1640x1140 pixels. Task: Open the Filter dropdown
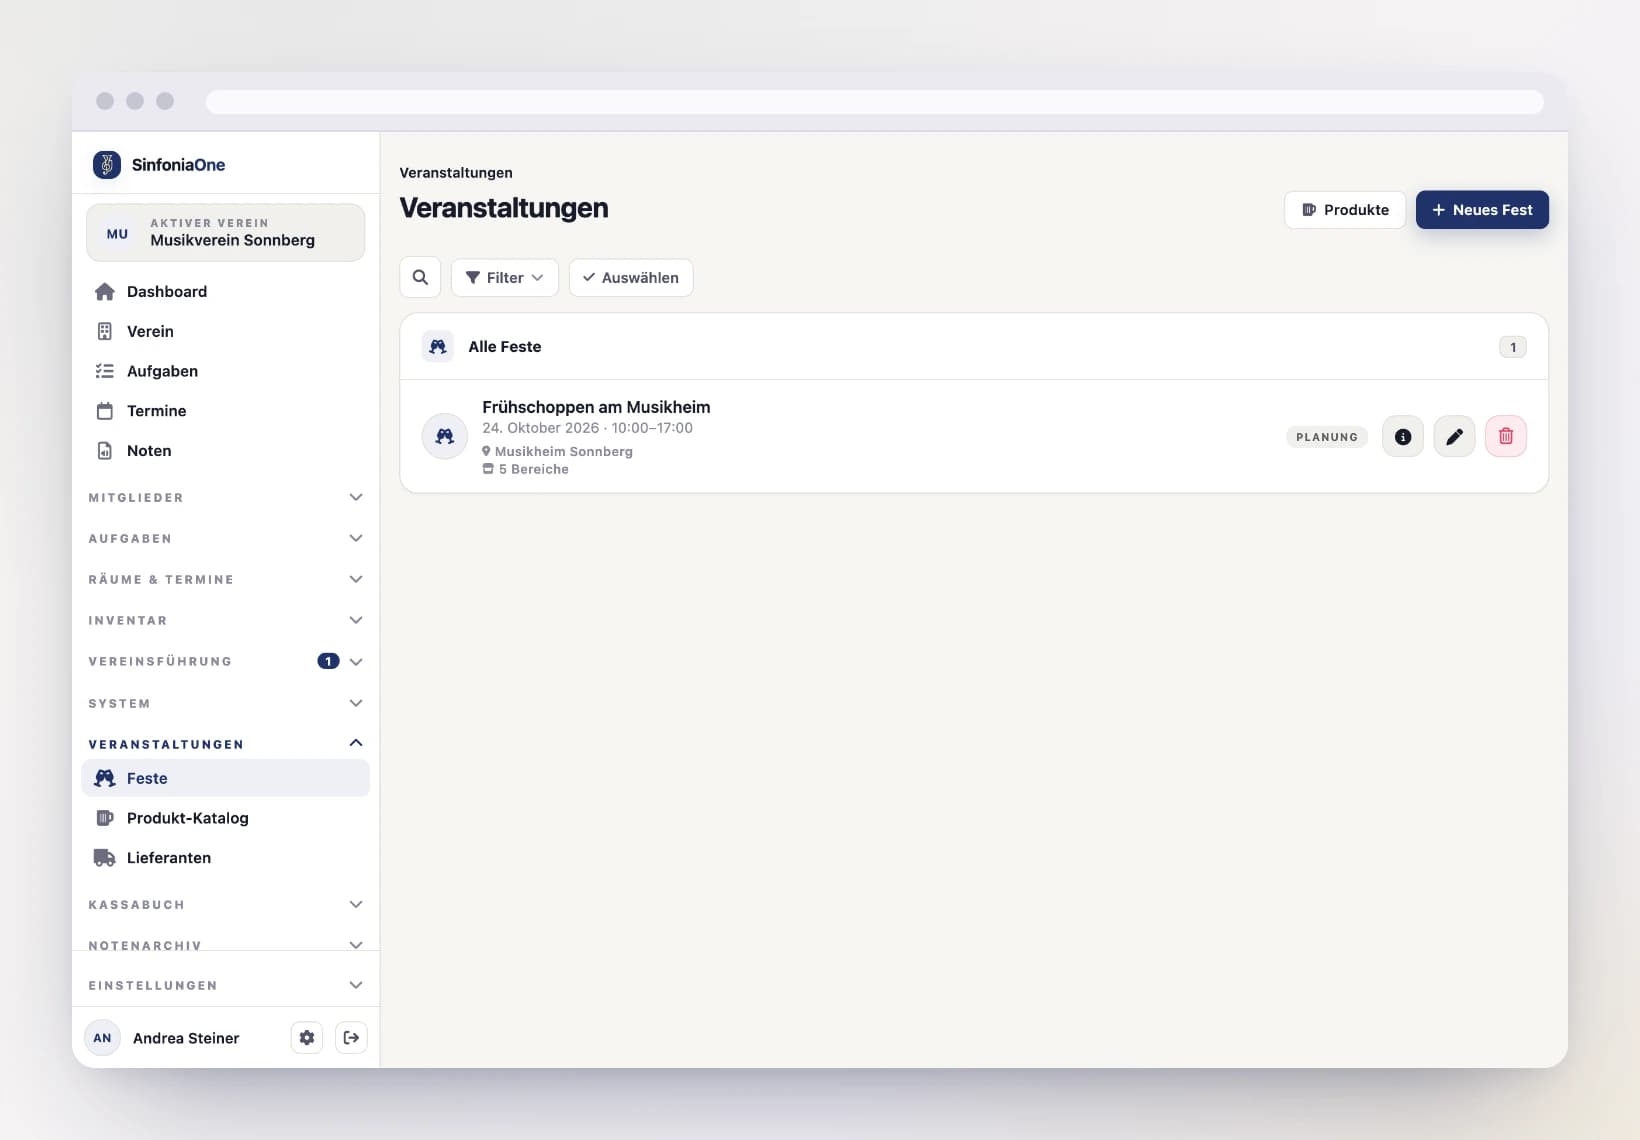[x=504, y=278]
